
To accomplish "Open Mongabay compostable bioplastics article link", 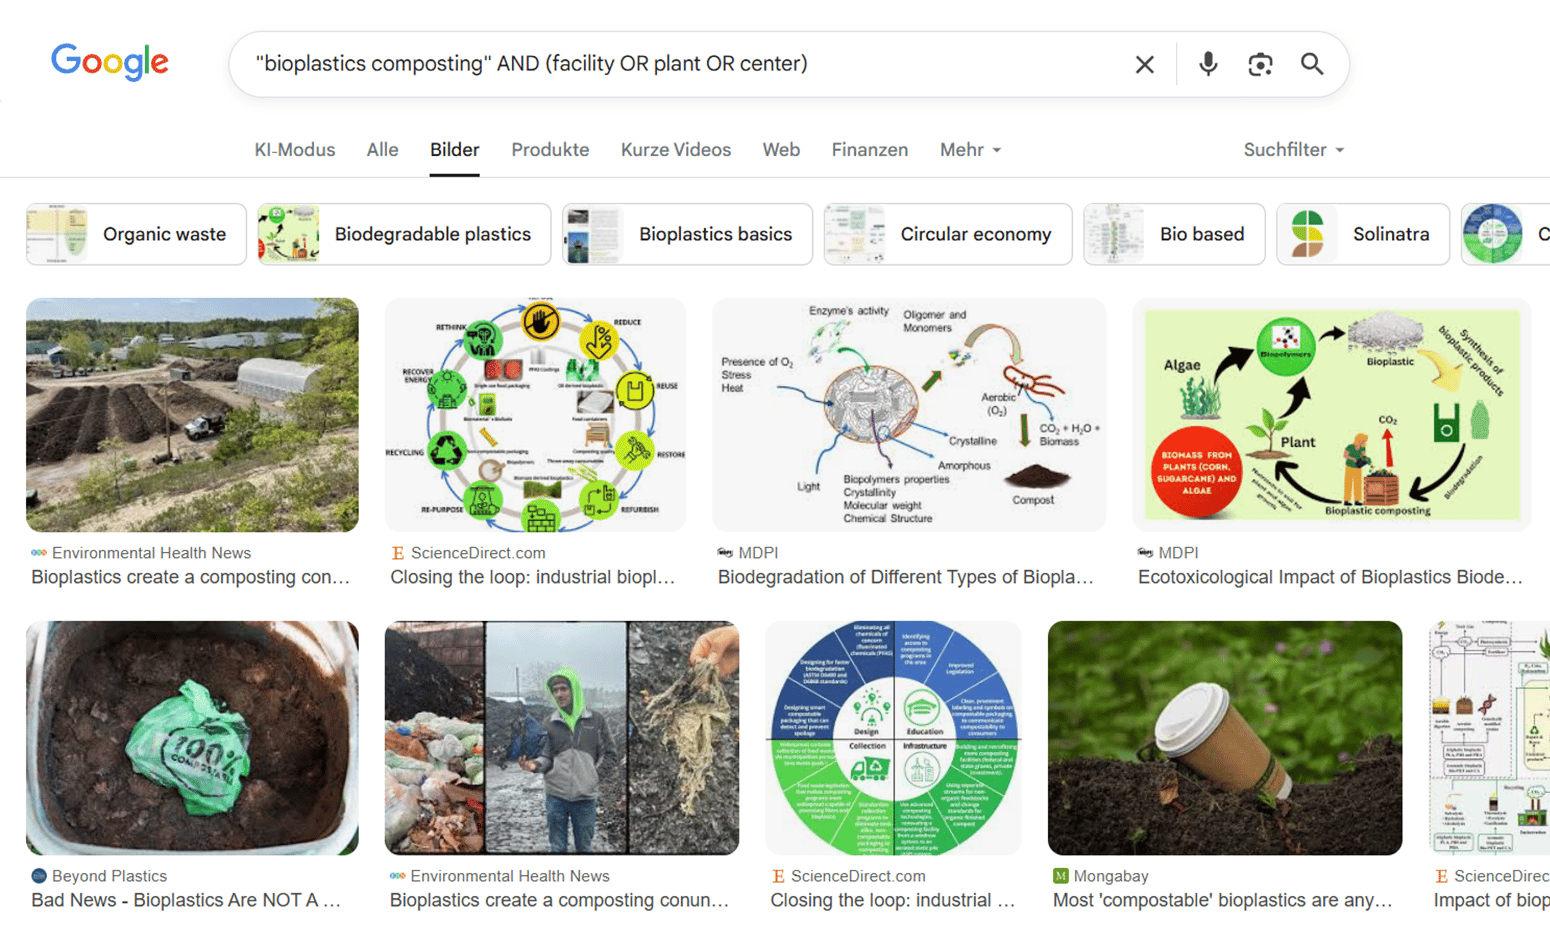I will pos(1222,900).
